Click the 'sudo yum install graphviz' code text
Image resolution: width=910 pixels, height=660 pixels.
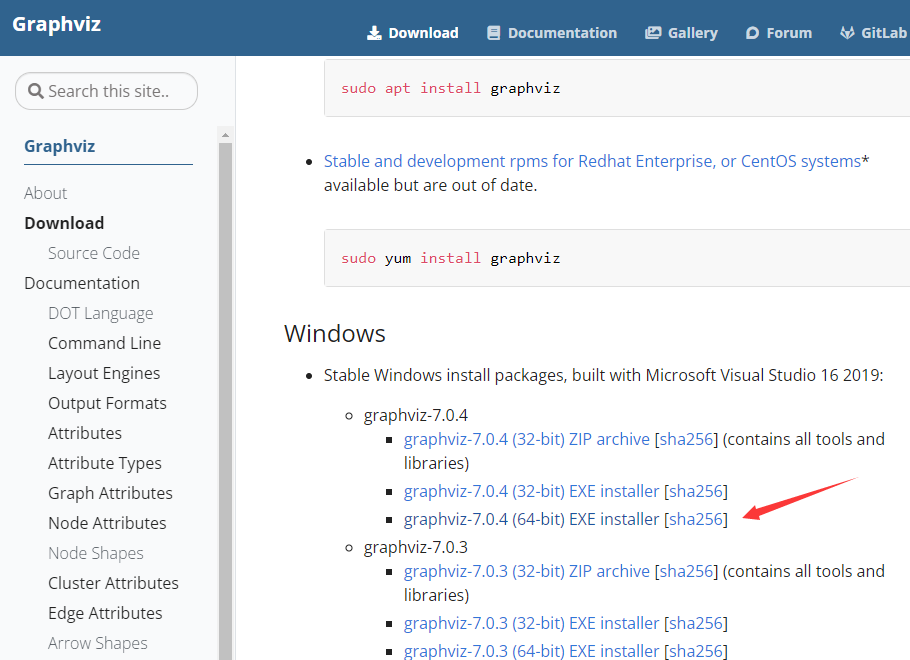coord(450,258)
